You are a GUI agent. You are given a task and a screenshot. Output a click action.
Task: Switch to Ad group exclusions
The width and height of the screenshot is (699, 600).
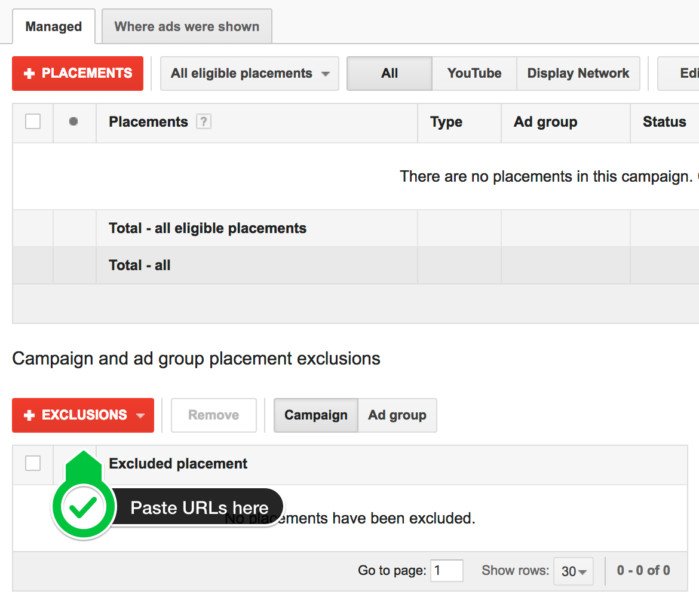coord(397,415)
